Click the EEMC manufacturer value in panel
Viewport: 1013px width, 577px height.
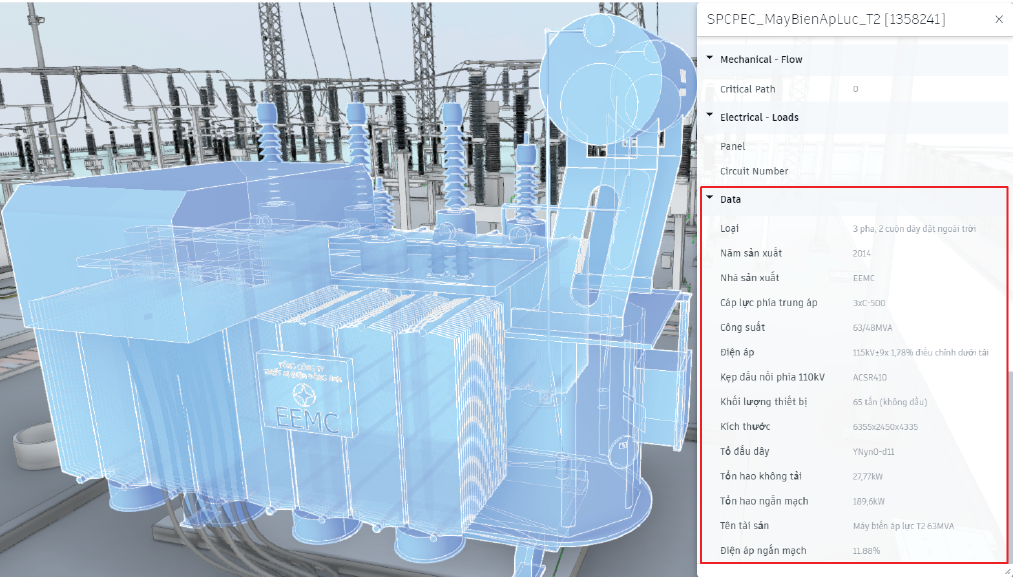tap(863, 278)
